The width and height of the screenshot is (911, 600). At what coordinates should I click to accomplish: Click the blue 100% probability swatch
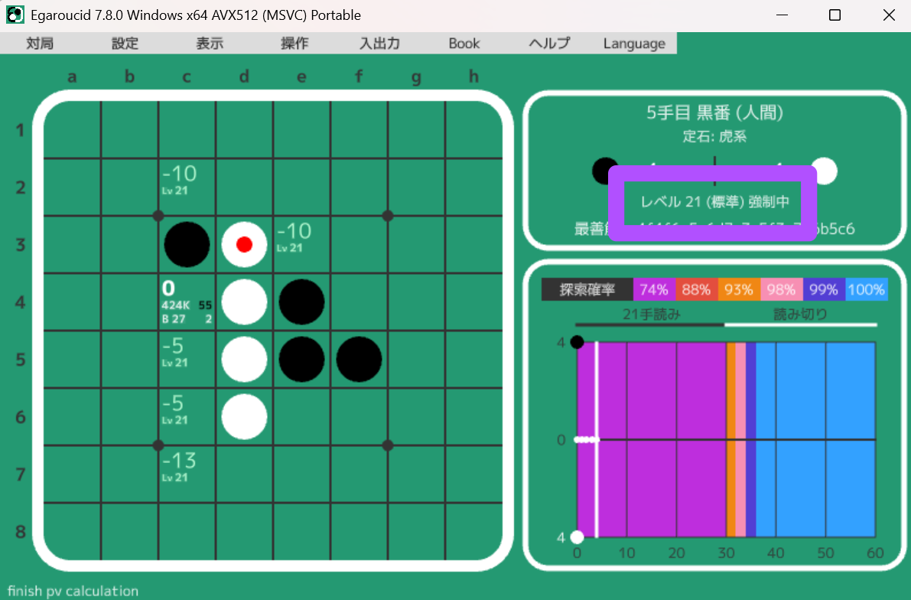866,290
